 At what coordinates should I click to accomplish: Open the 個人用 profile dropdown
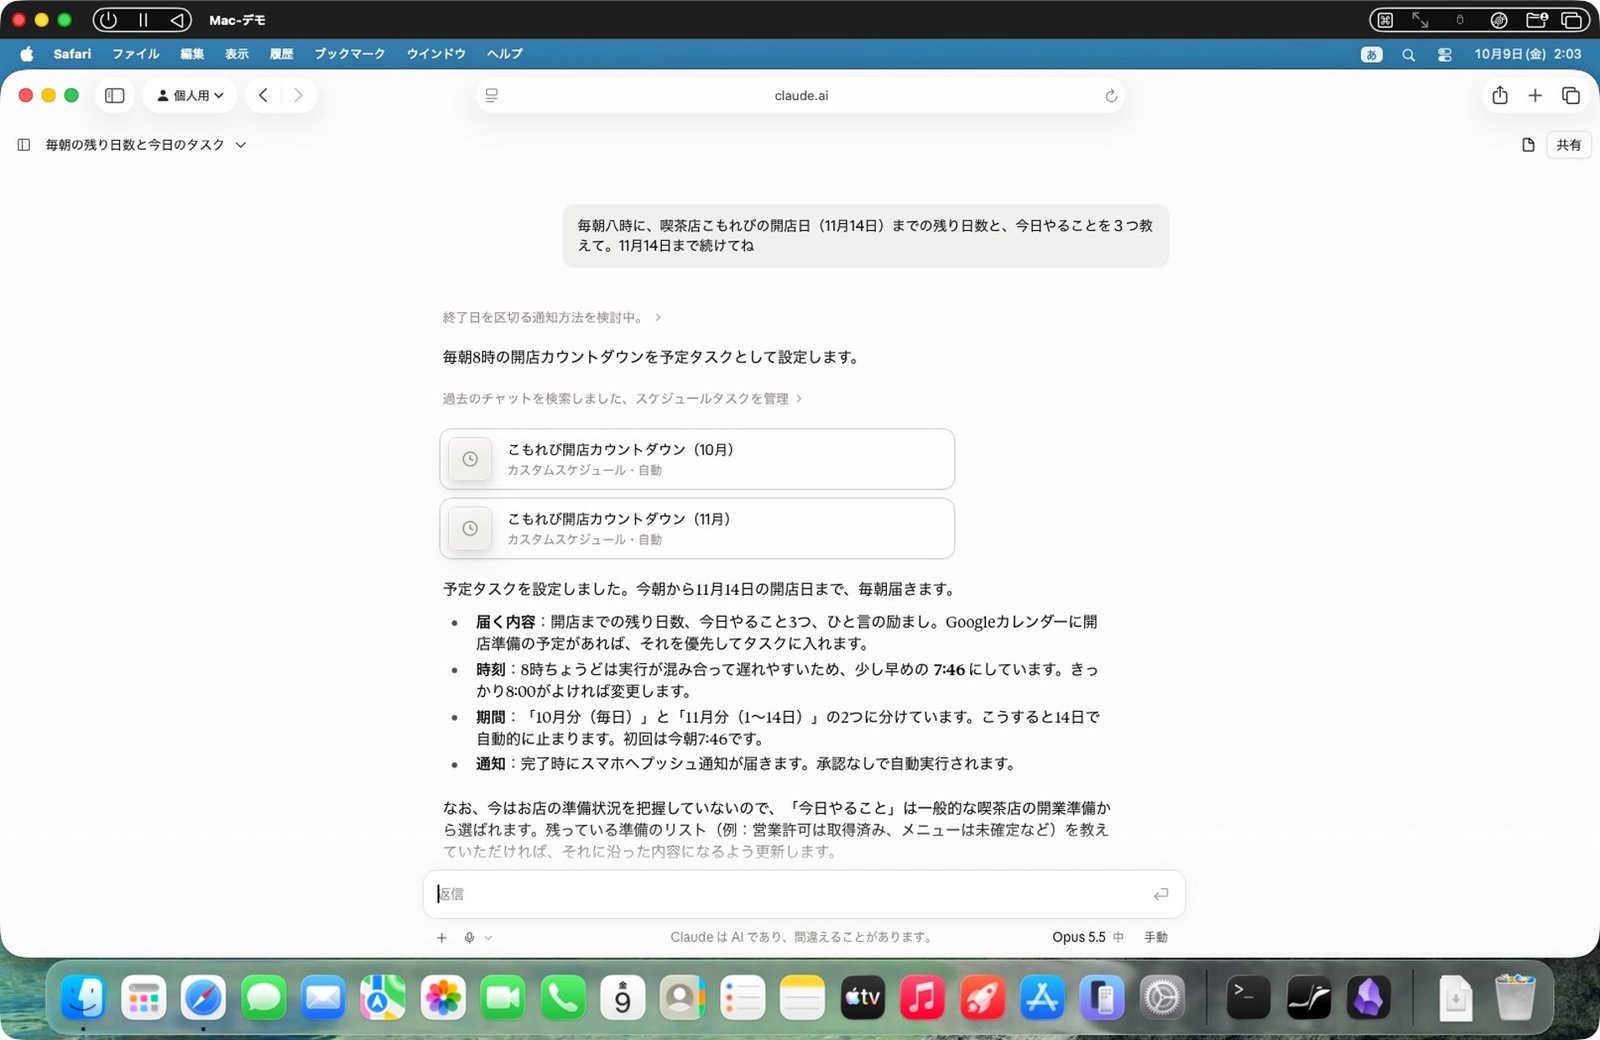pos(190,95)
